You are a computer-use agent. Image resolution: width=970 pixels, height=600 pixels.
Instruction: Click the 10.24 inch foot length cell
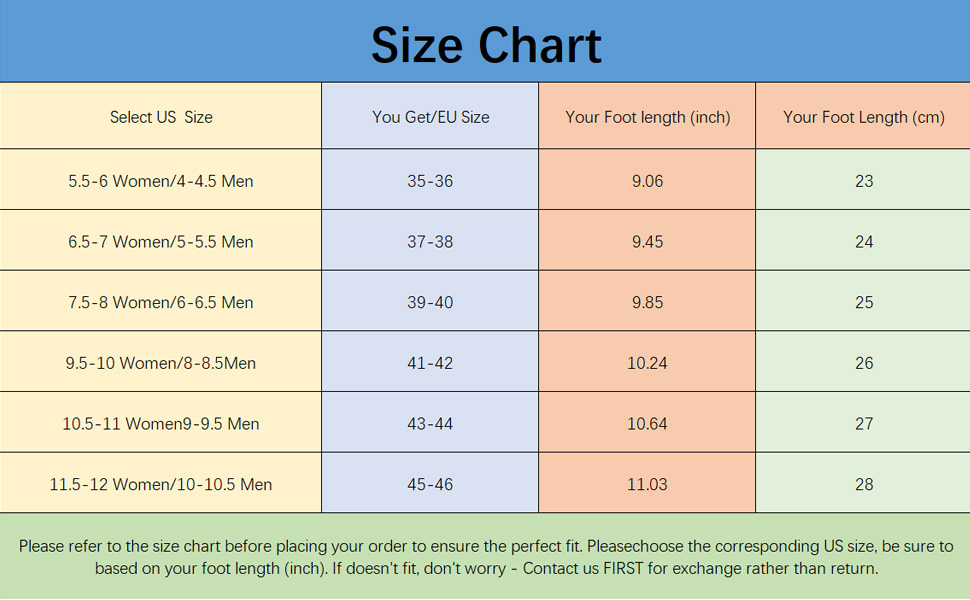[x=647, y=361]
